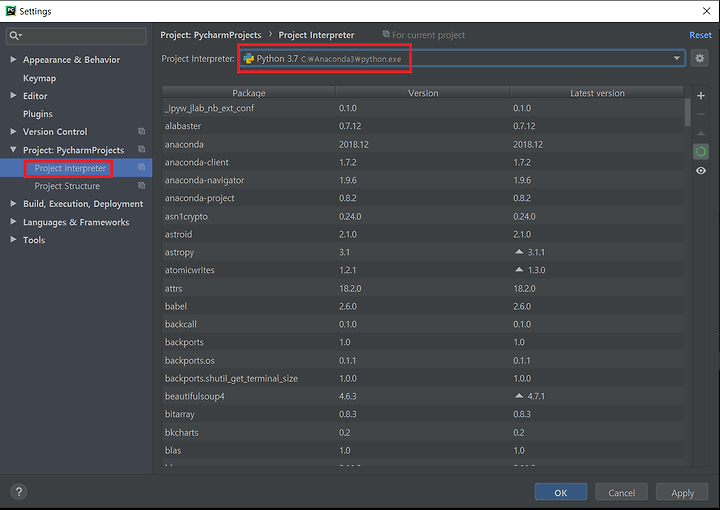Select the _ipyw_jlab_nb_ext_conf package row

(x=423, y=108)
